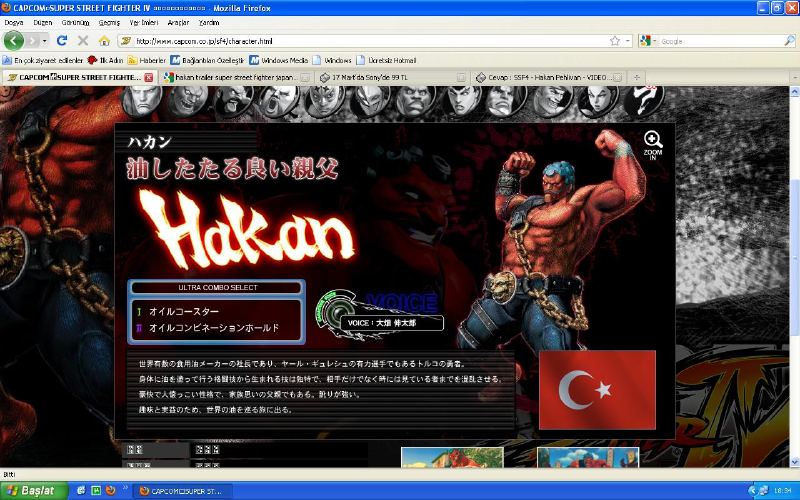The image size is (800, 500).
Task: Open the Araçlar menu
Action: coord(178,22)
